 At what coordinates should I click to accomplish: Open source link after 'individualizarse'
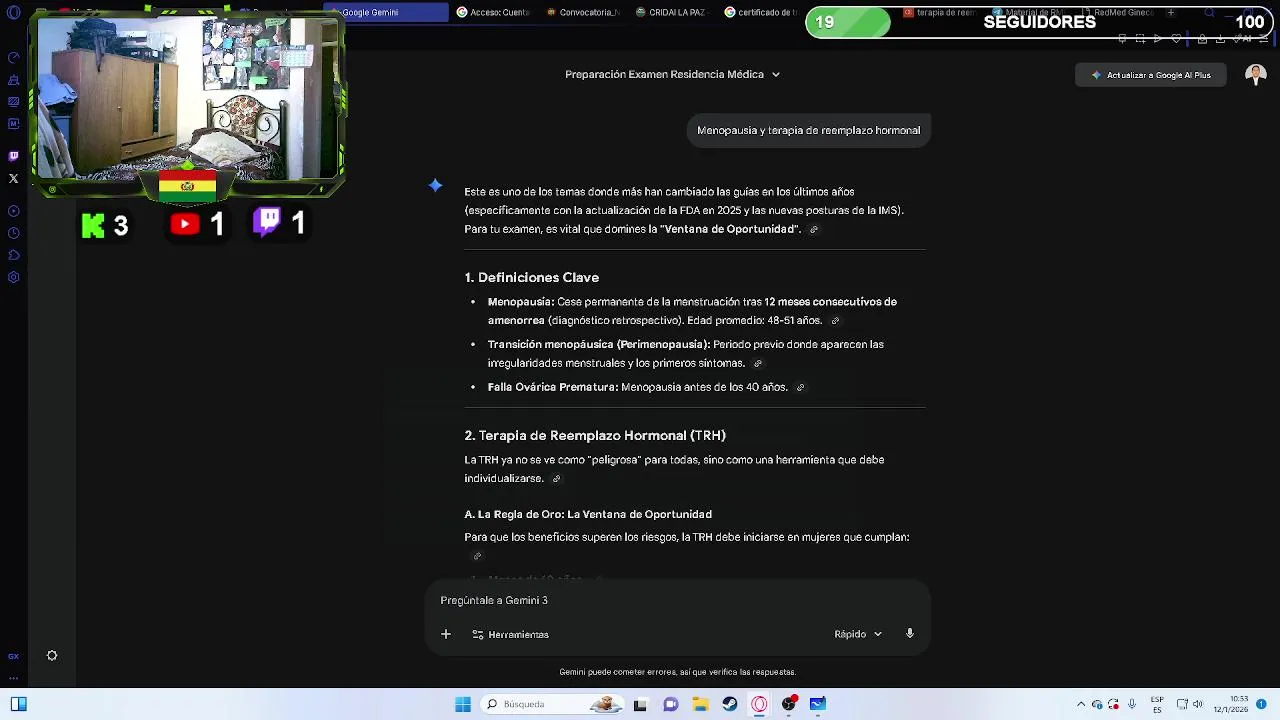(x=556, y=479)
